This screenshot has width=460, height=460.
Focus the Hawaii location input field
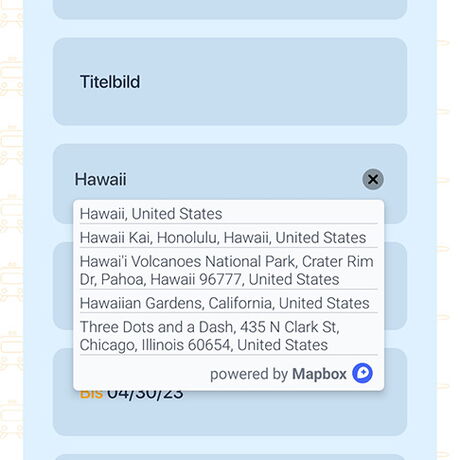tap(215, 180)
